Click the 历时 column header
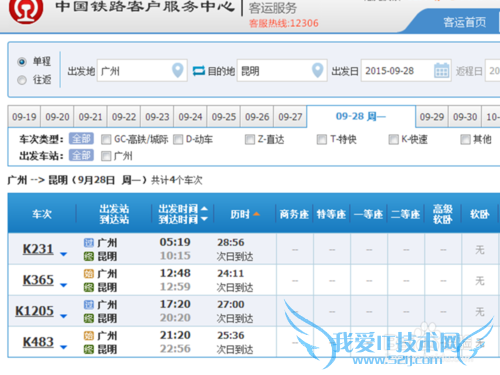This screenshot has width=500, height=375. 240,214
